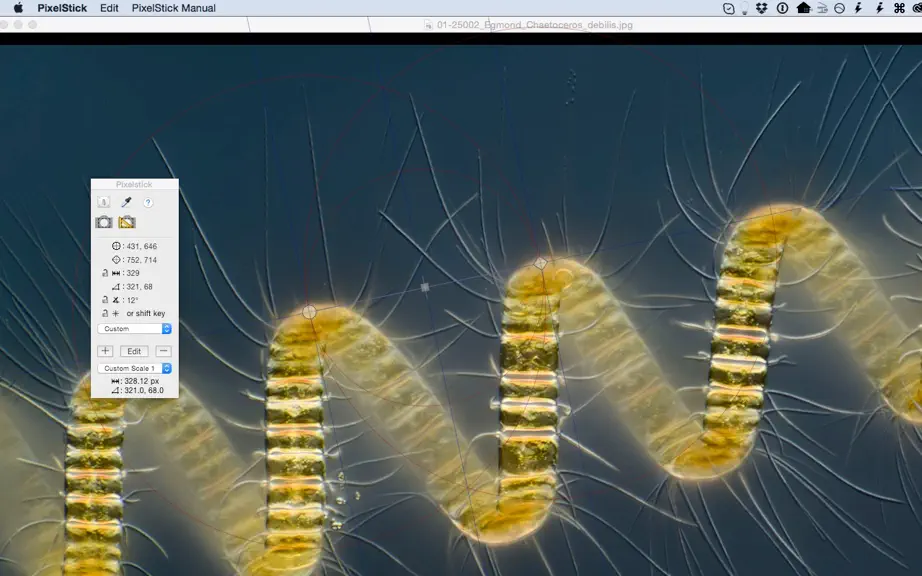This screenshot has width=922, height=576.
Task: Add a scale with the plus button
Action: tap(105, 351)
